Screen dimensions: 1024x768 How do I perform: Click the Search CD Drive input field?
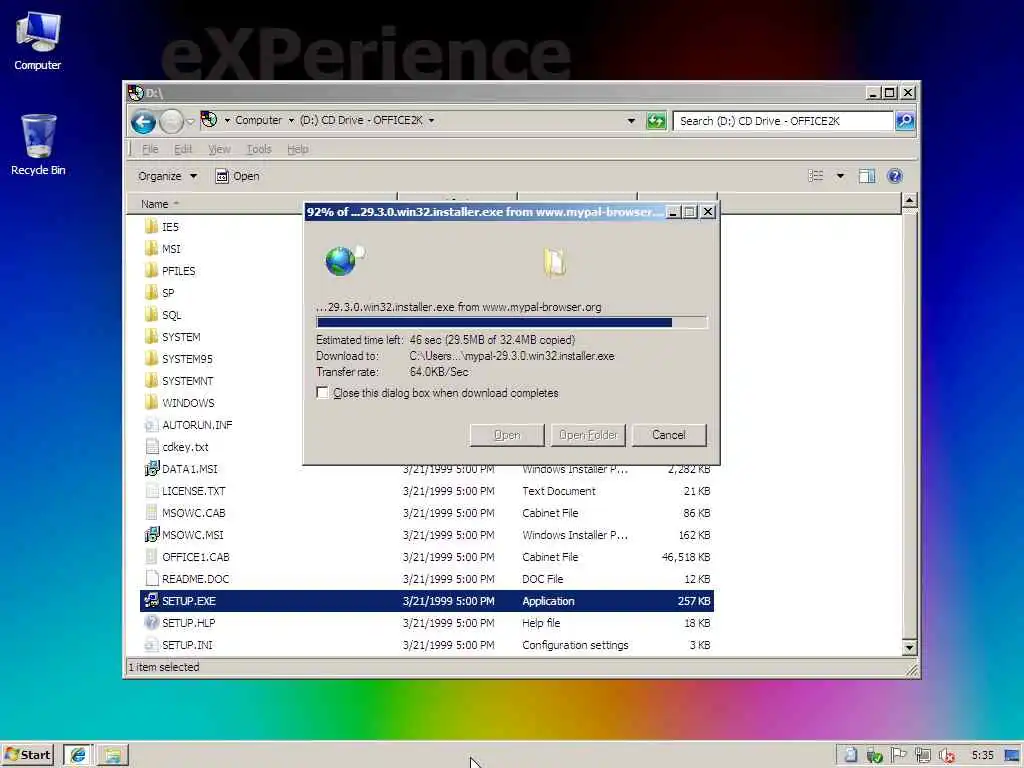click(x=782, y=121)
